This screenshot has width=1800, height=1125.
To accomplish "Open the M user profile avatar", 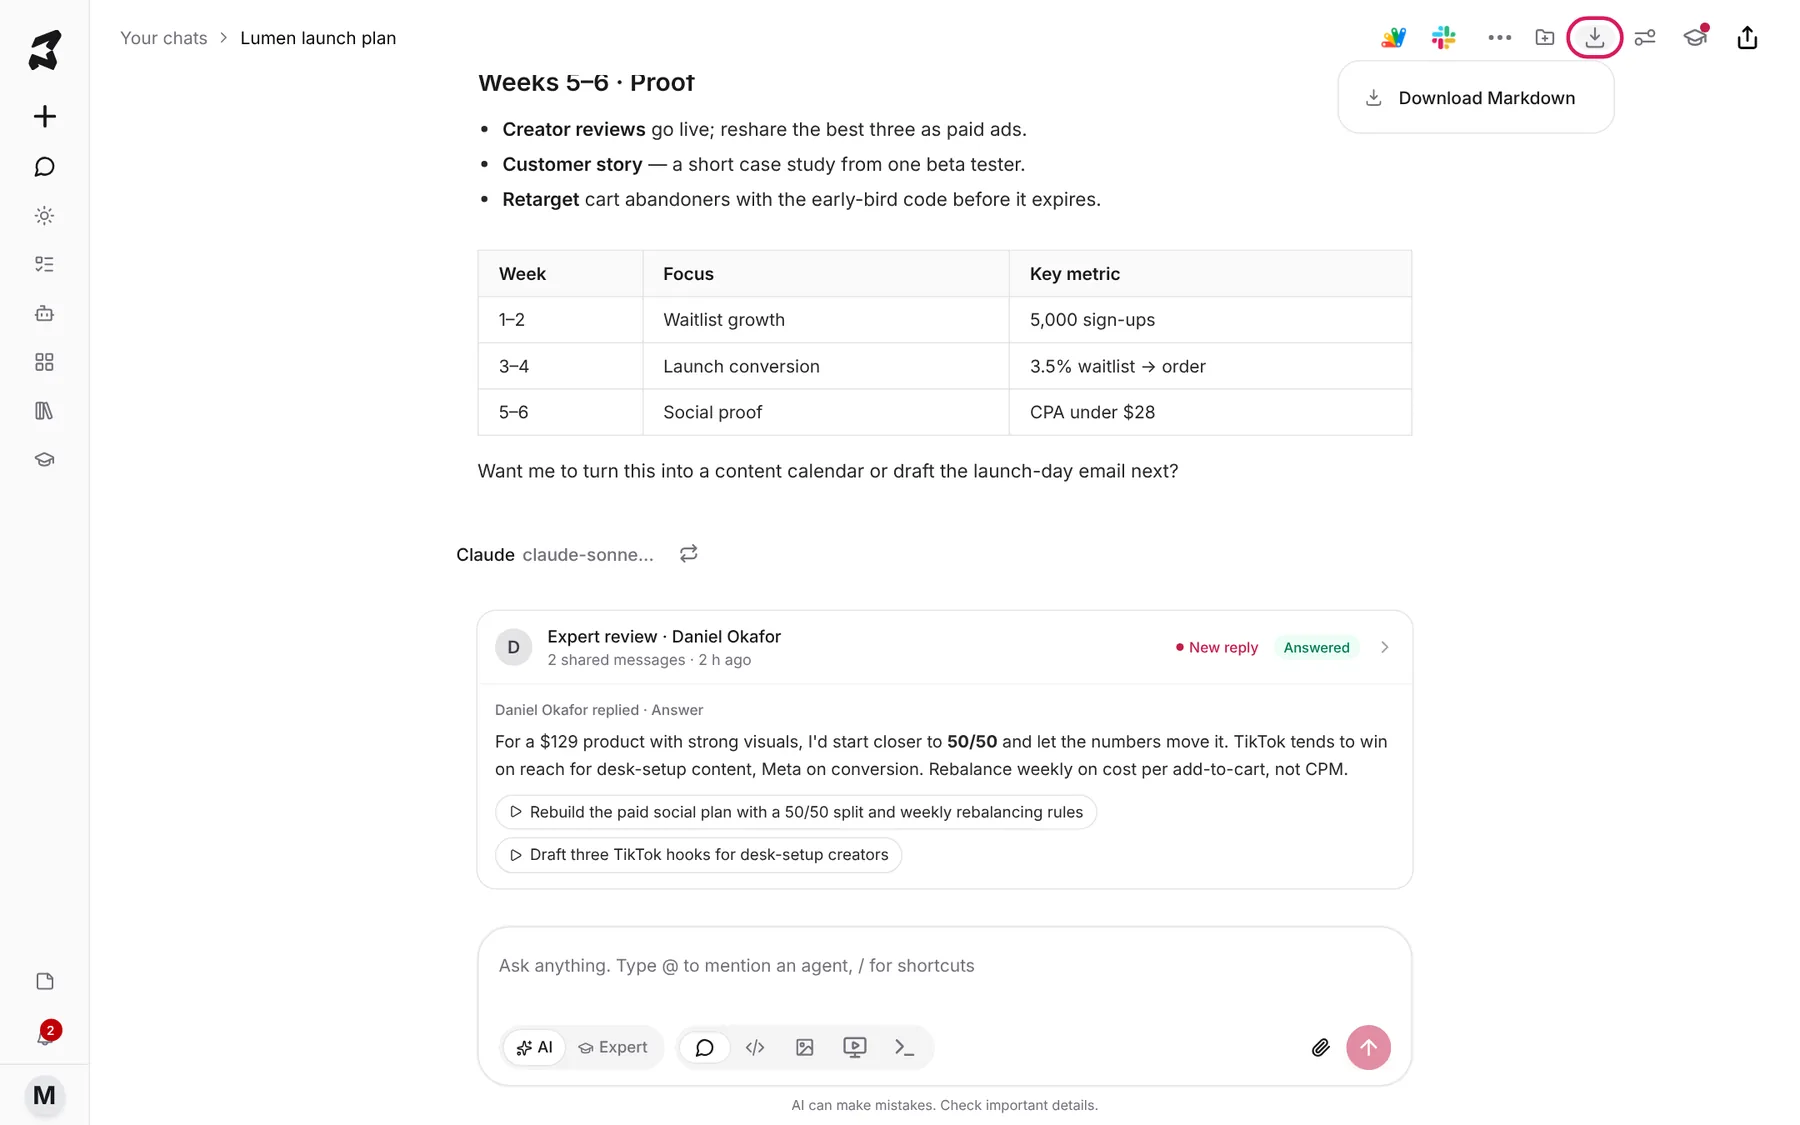I will coord(44,1096).
